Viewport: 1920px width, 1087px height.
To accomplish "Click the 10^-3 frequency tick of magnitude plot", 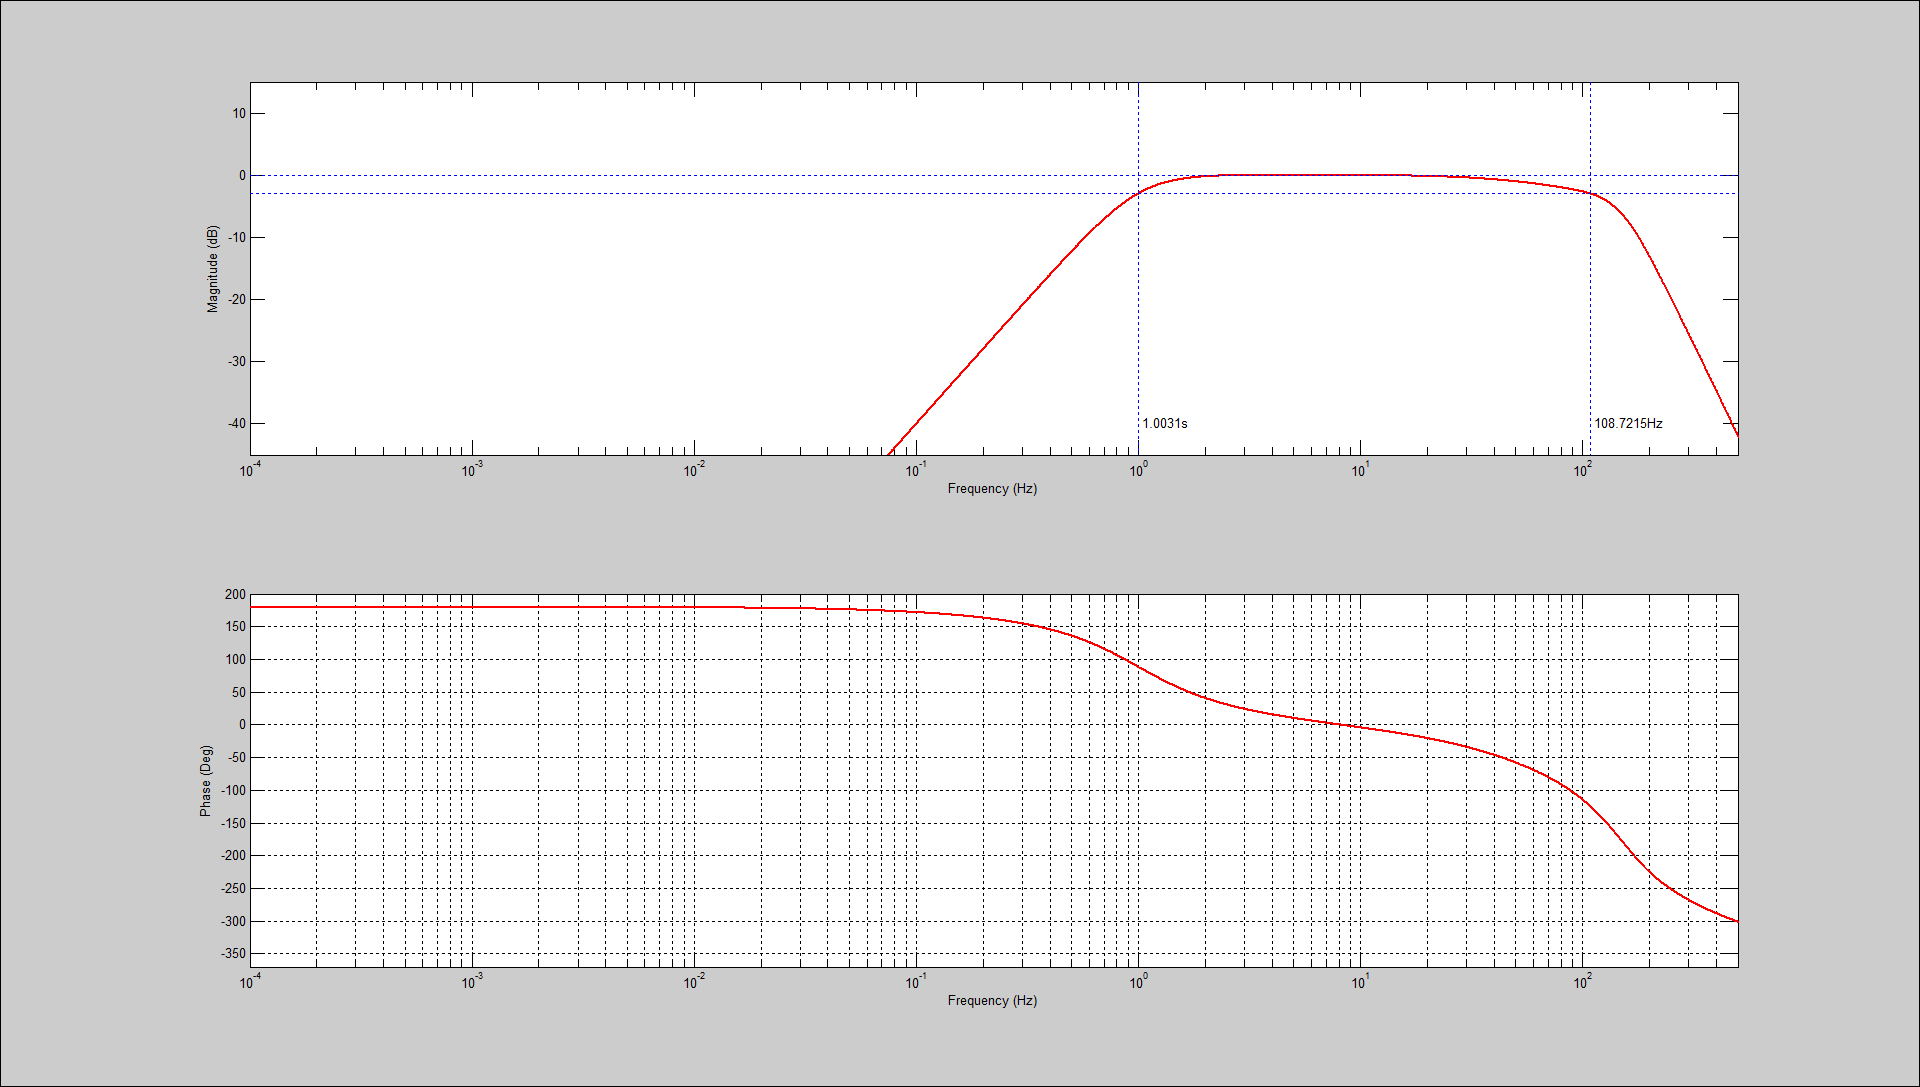I will click(x=472, y=470).
